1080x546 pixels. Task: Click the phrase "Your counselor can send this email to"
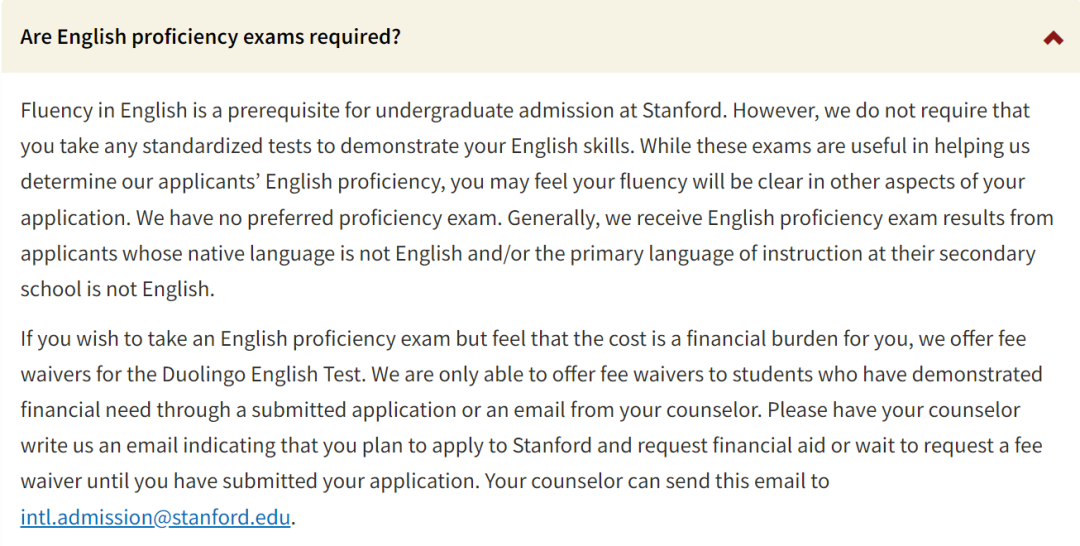click(x=657, y=481)
